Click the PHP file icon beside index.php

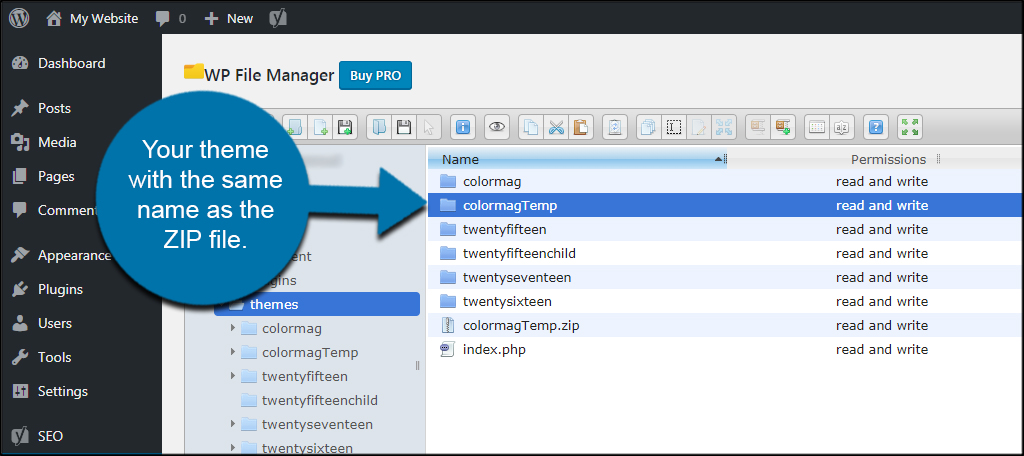(x=447, y=350)
